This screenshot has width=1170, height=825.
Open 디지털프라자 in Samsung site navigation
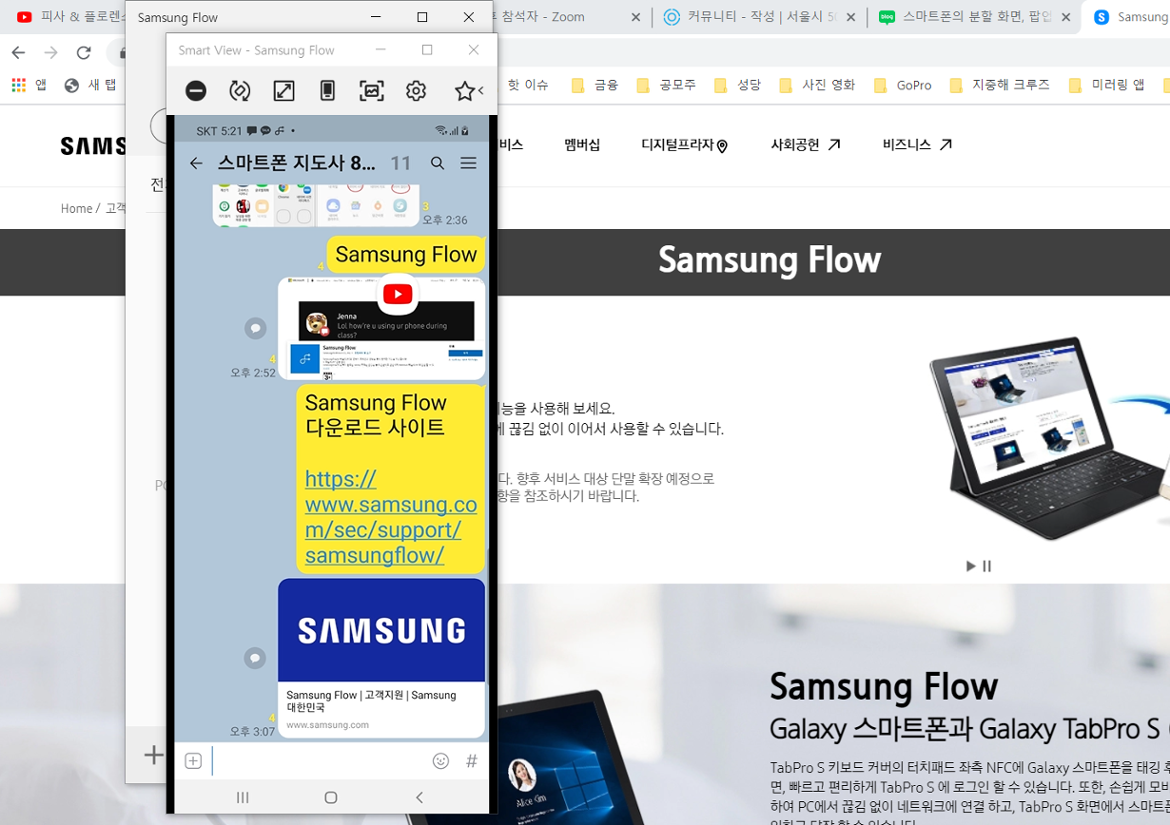coord(684,145)
